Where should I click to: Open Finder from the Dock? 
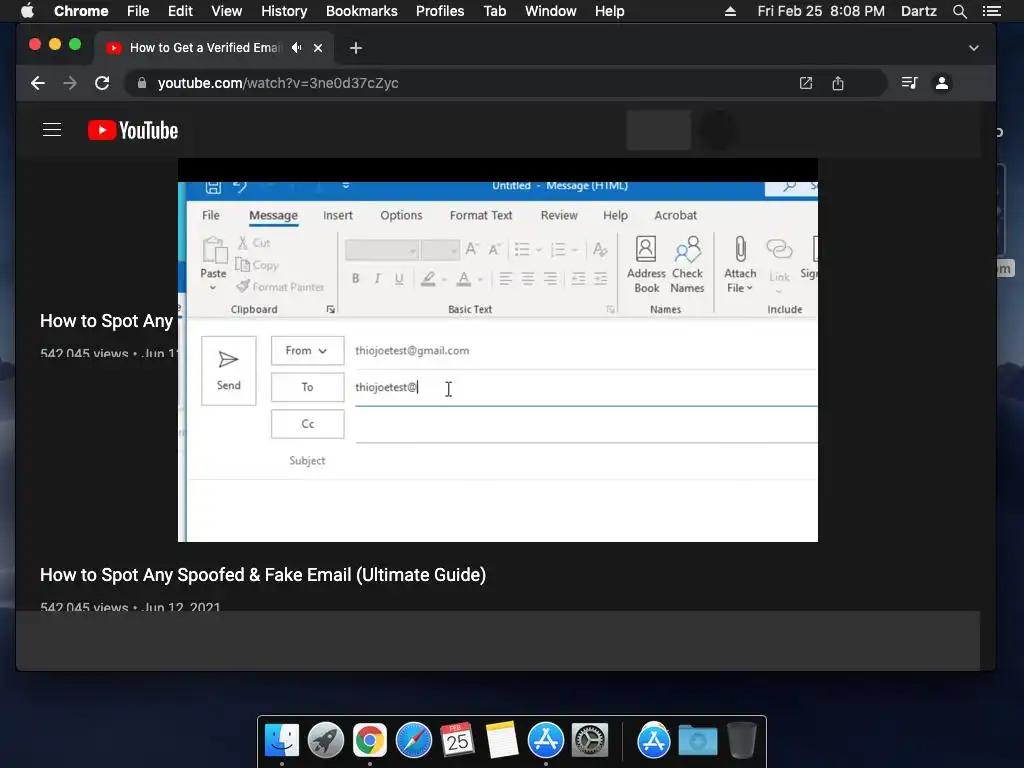(x=282, y=741)
